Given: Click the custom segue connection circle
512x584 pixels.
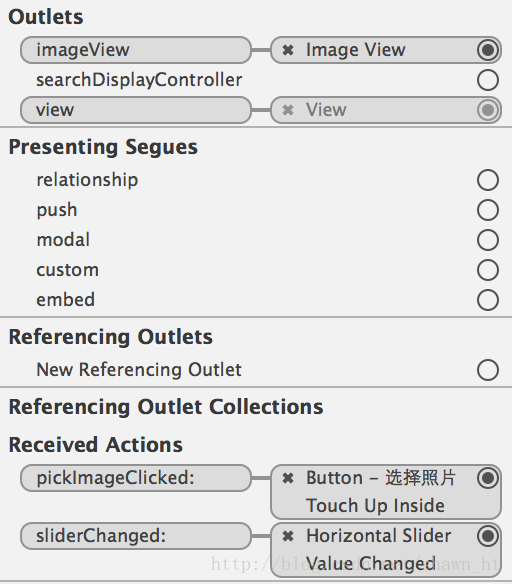Looking at the screenshot, I should [x=488, y=270].
